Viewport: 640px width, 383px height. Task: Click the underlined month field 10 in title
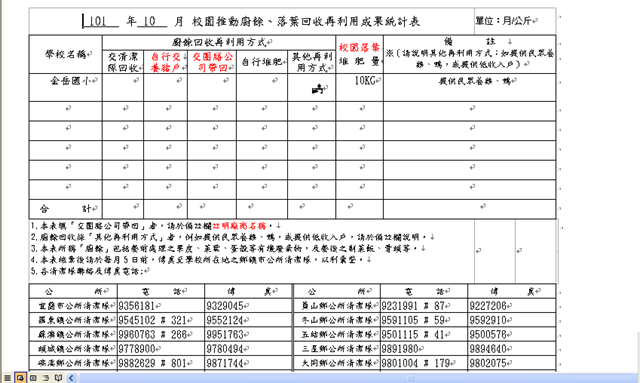tap(152, 21)
